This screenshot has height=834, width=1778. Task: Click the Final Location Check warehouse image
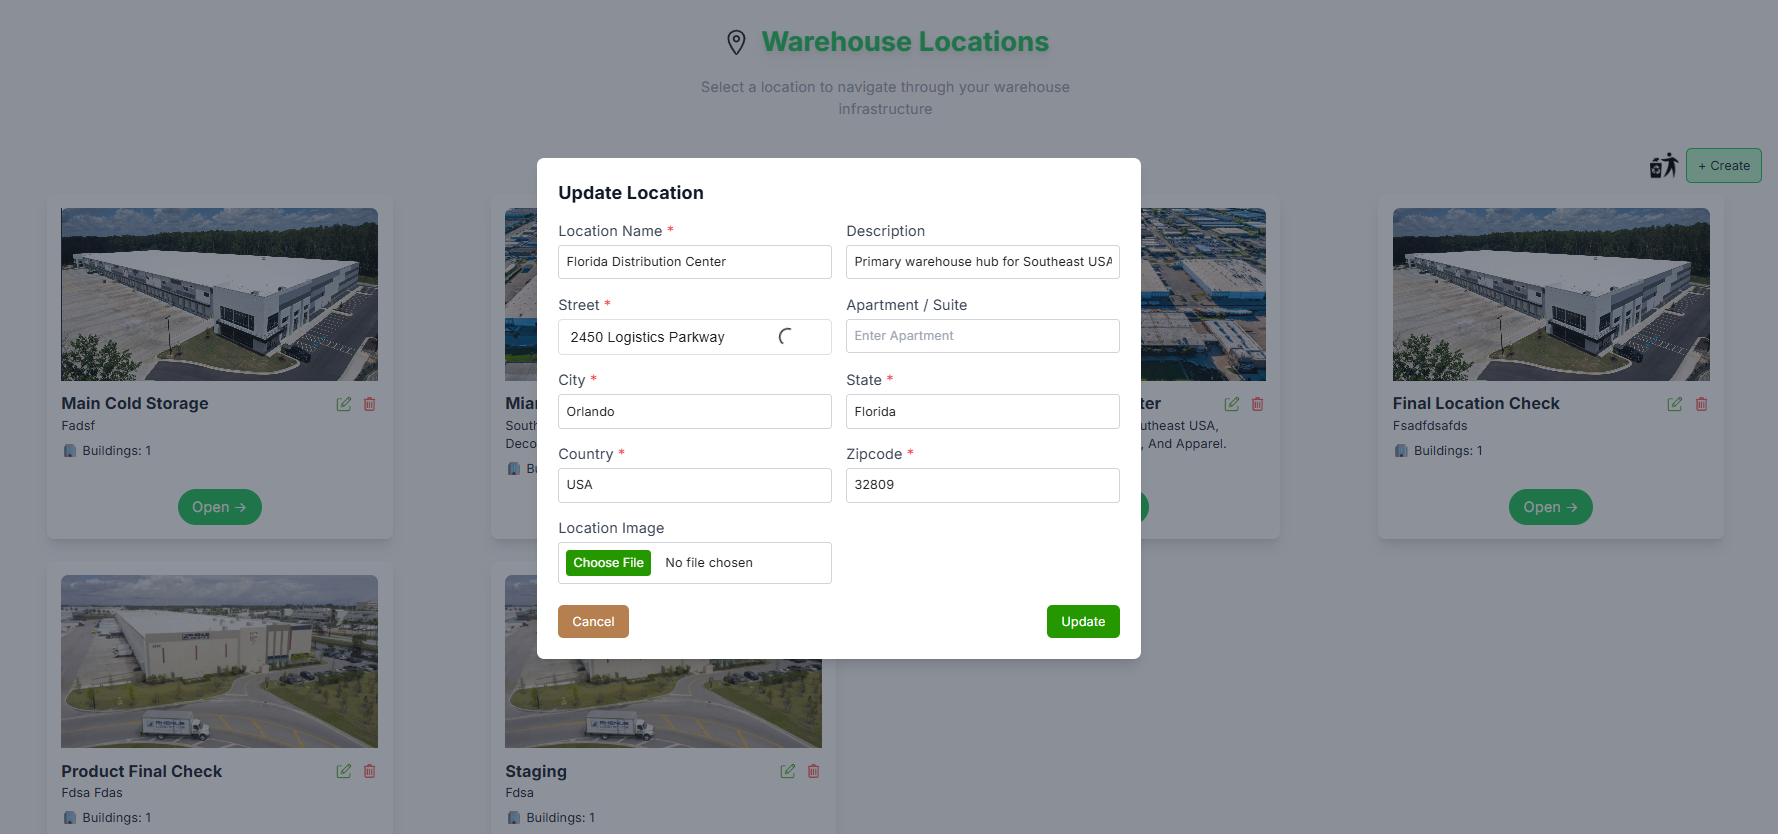click(1551, 294)
